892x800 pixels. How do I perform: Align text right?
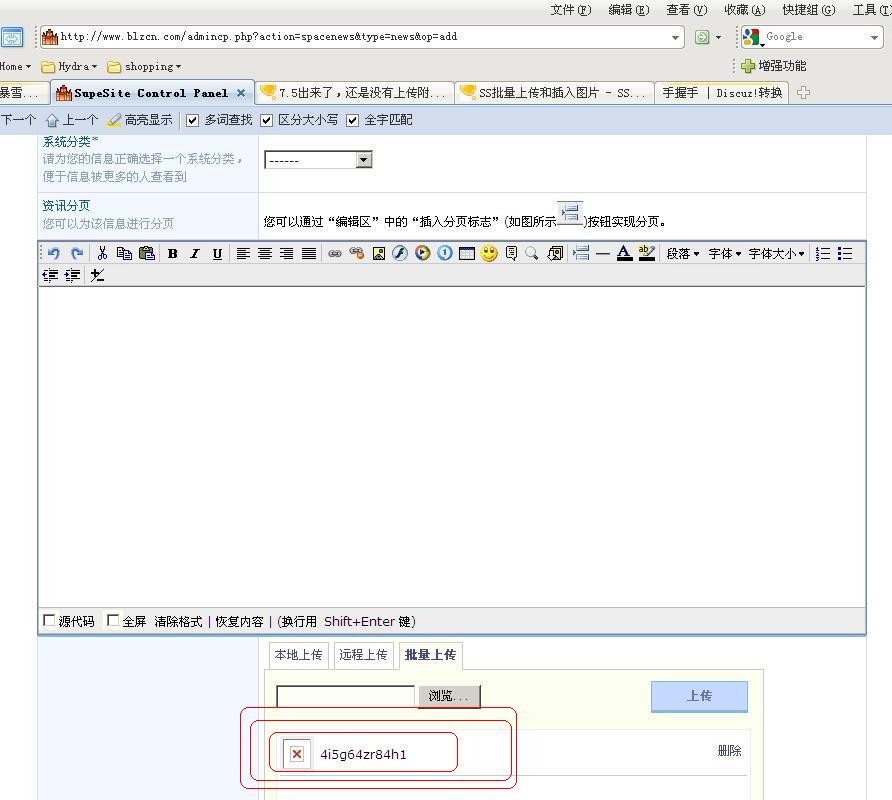[x=287, y=254]
